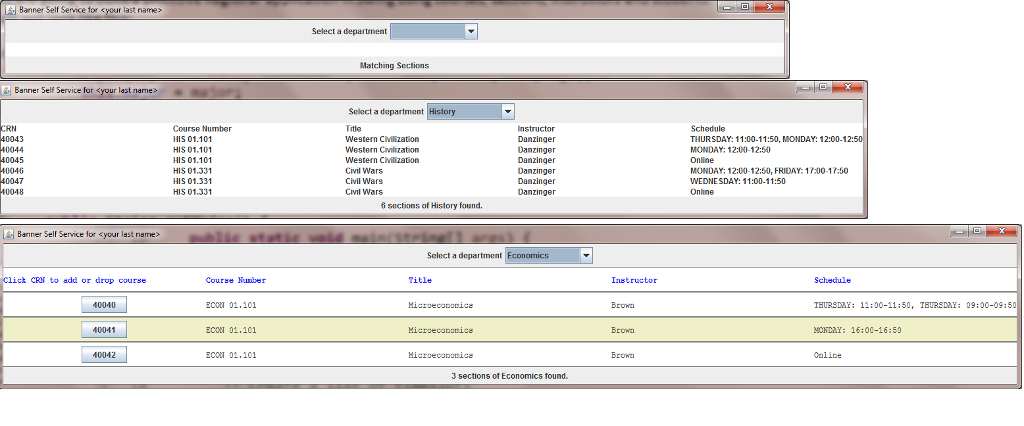
Task: Click 'Instructor' header in Economics window
Action: pyautogui.click(x=634, y=280)
